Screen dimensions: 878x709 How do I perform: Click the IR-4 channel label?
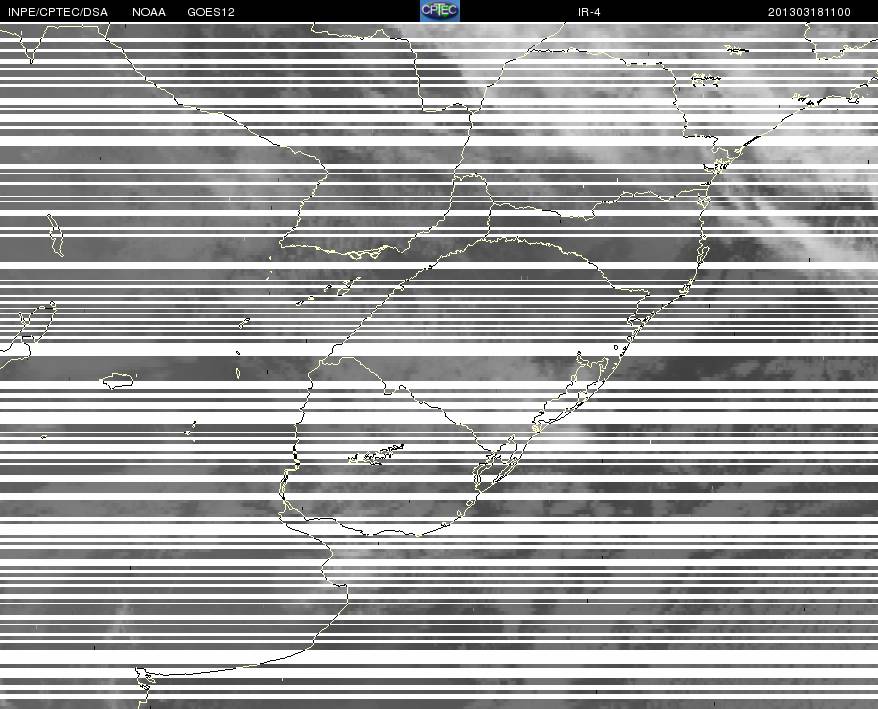coord(589,12)
